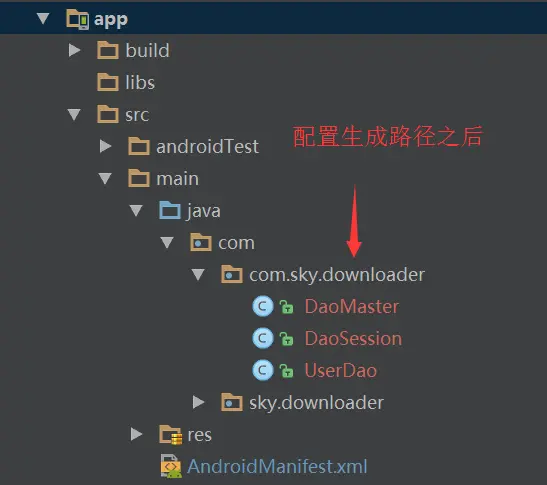Click the res resources folder icon
Viewport: 547px width, 485px height.
[x=171, y=435]
